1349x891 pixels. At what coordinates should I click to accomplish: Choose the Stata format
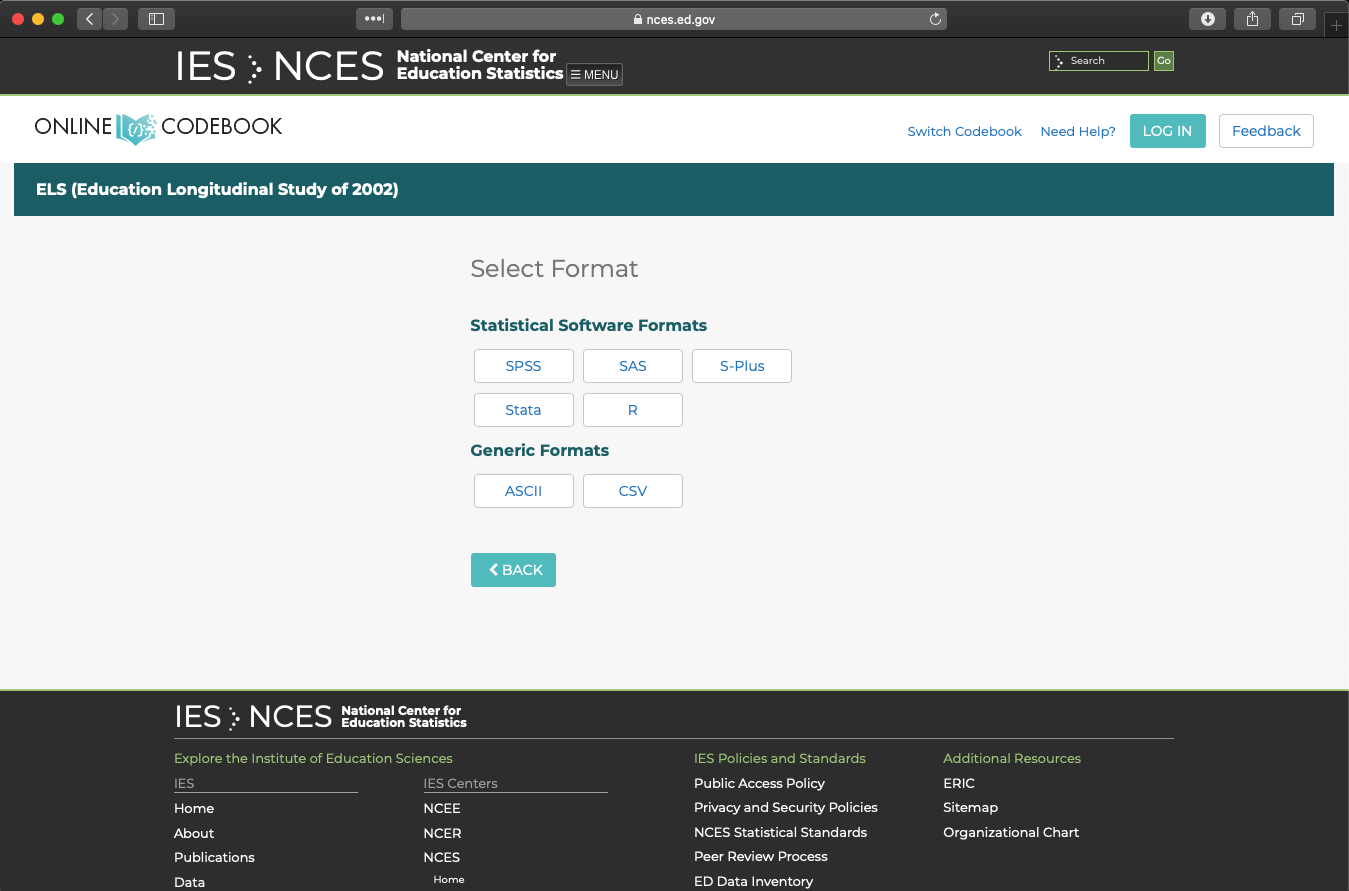point(524,410)
